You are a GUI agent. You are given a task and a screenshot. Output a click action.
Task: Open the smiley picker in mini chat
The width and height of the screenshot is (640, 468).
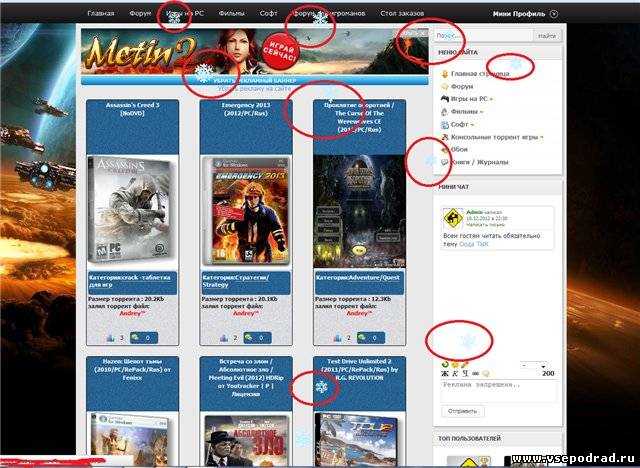coord(455,365)
